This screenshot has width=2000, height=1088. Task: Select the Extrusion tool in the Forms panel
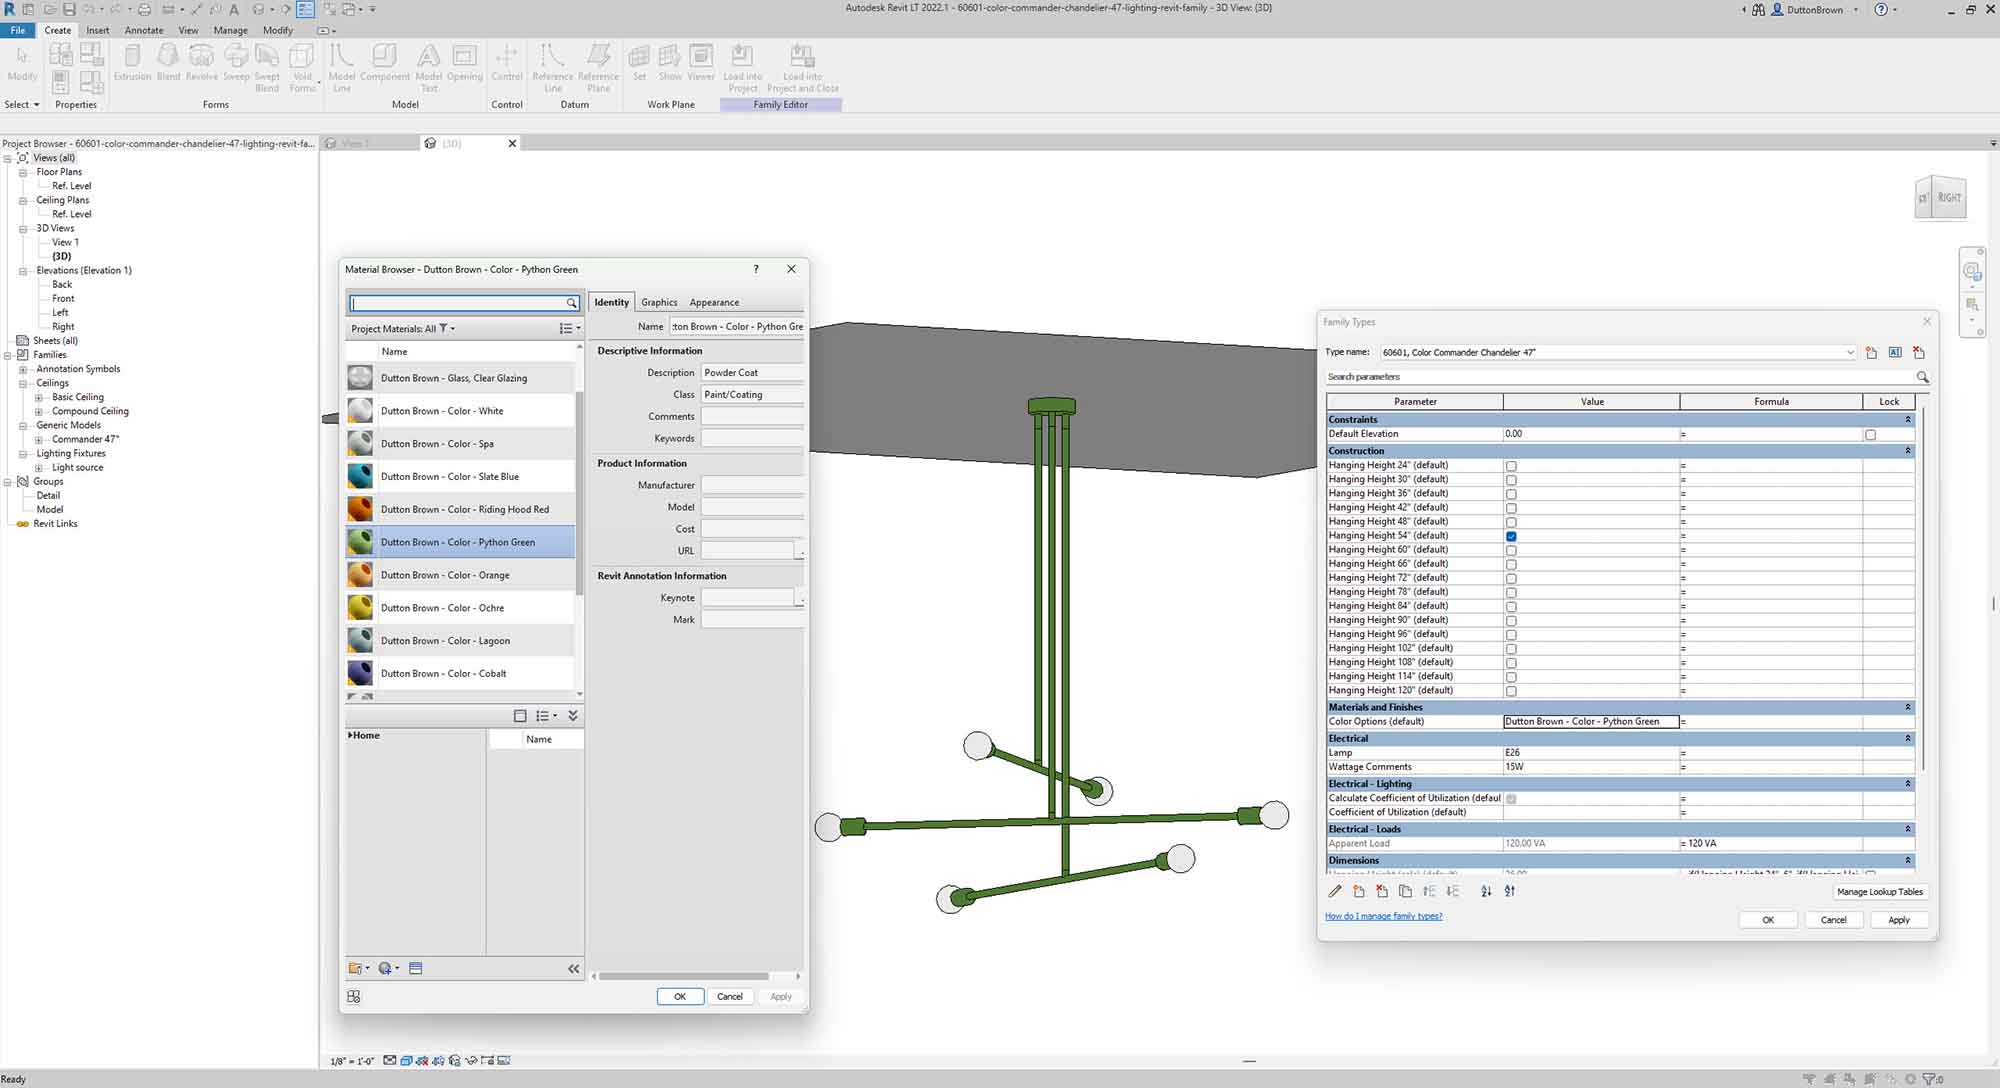132,66
